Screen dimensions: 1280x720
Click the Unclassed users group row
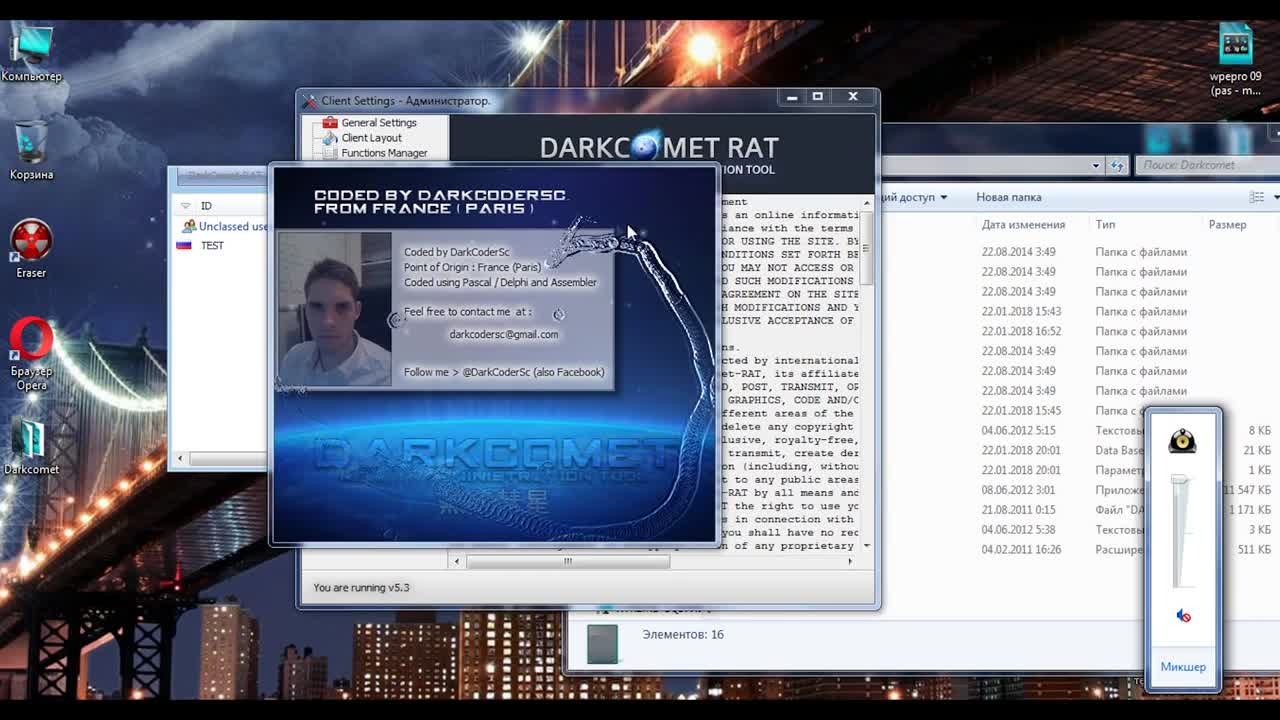222,226
